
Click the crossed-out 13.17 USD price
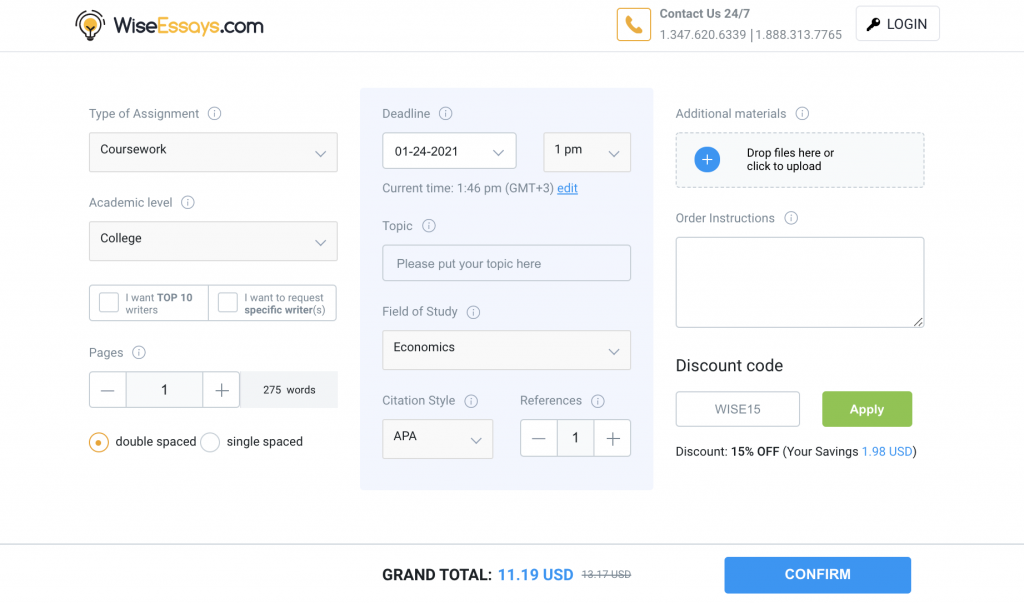(606, 574)
